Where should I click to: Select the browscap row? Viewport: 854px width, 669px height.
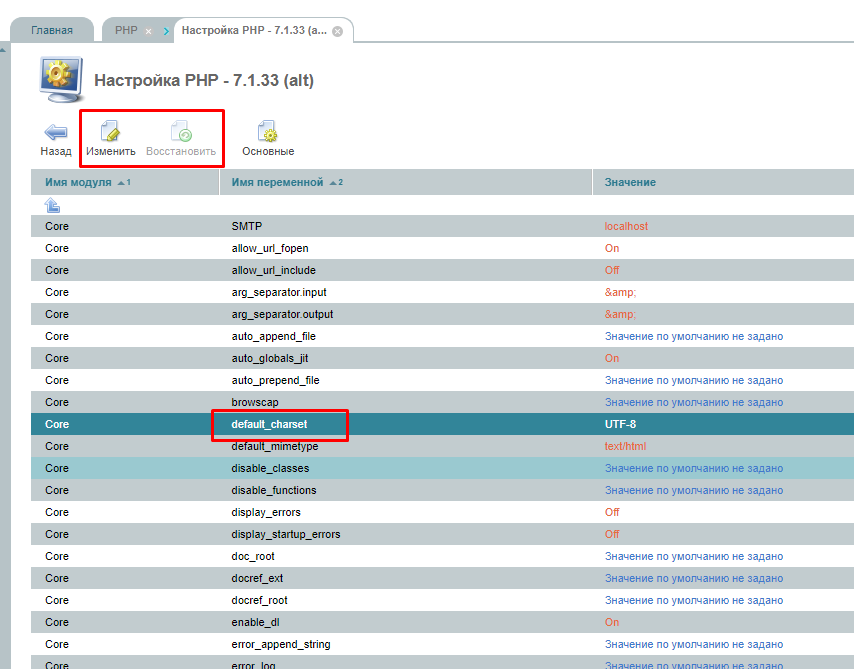coord(442,402)
